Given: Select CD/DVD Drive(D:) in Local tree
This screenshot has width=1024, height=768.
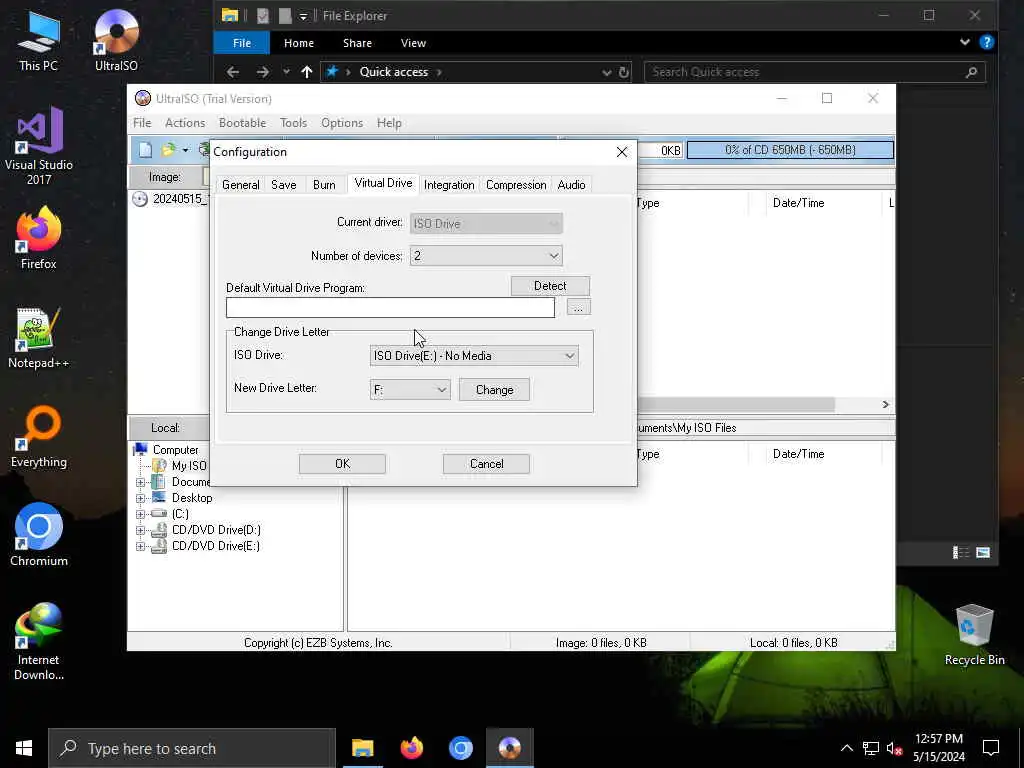Looking at the screenshot, I should click(216, 530).
